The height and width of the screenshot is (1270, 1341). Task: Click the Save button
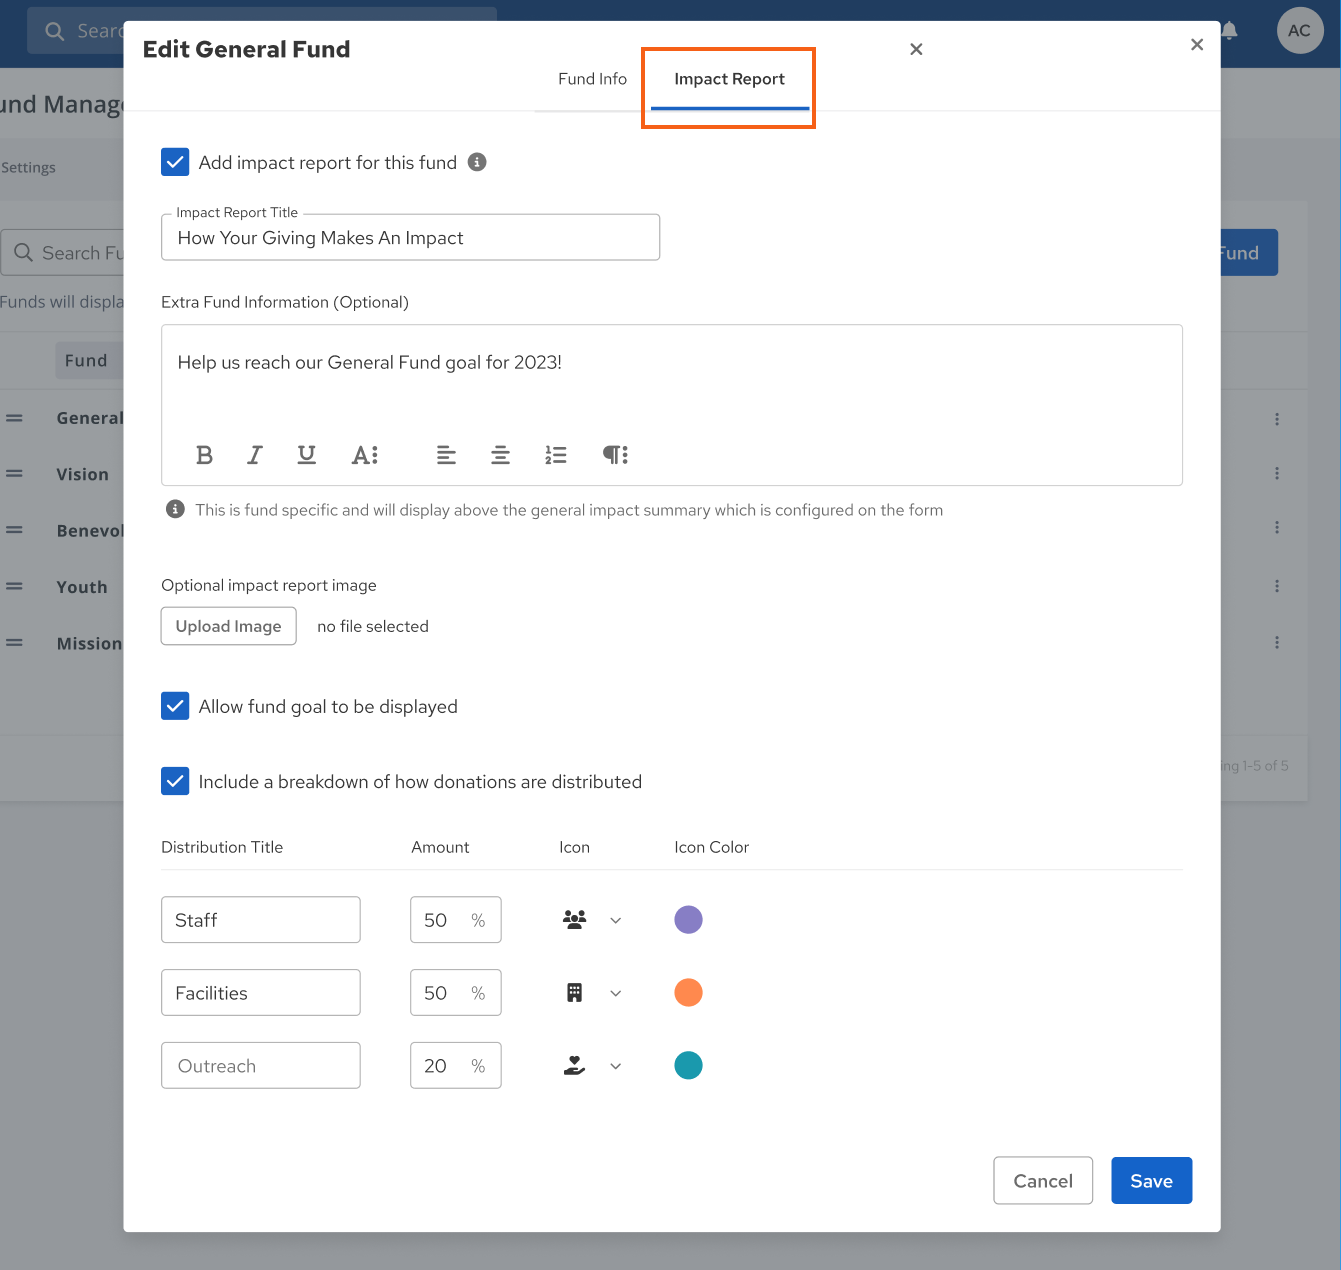point(1151,1181)
